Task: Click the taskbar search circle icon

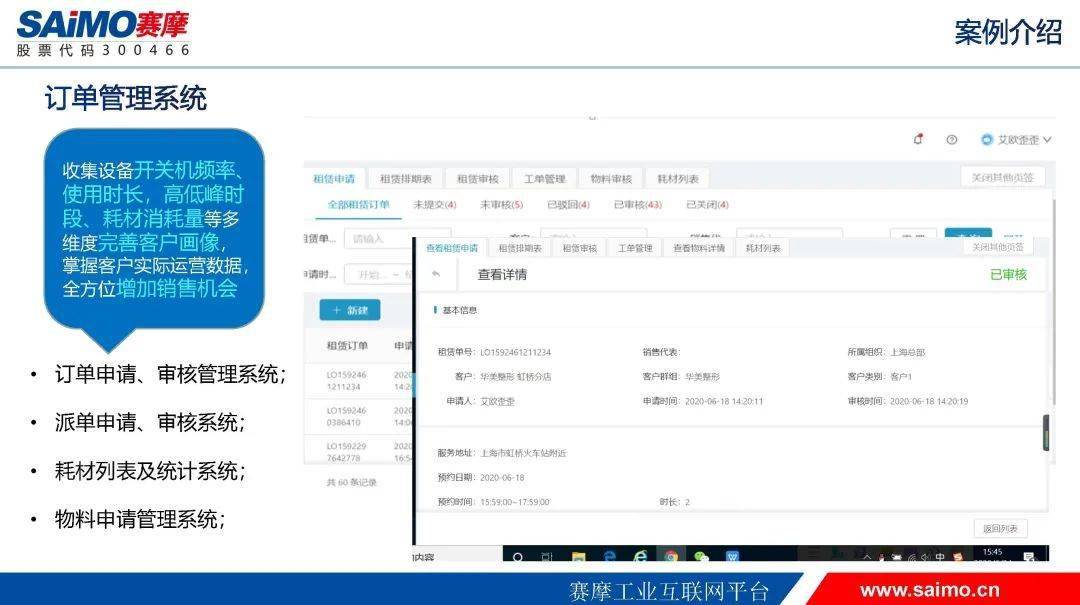Action: click(x=519, y=556)
